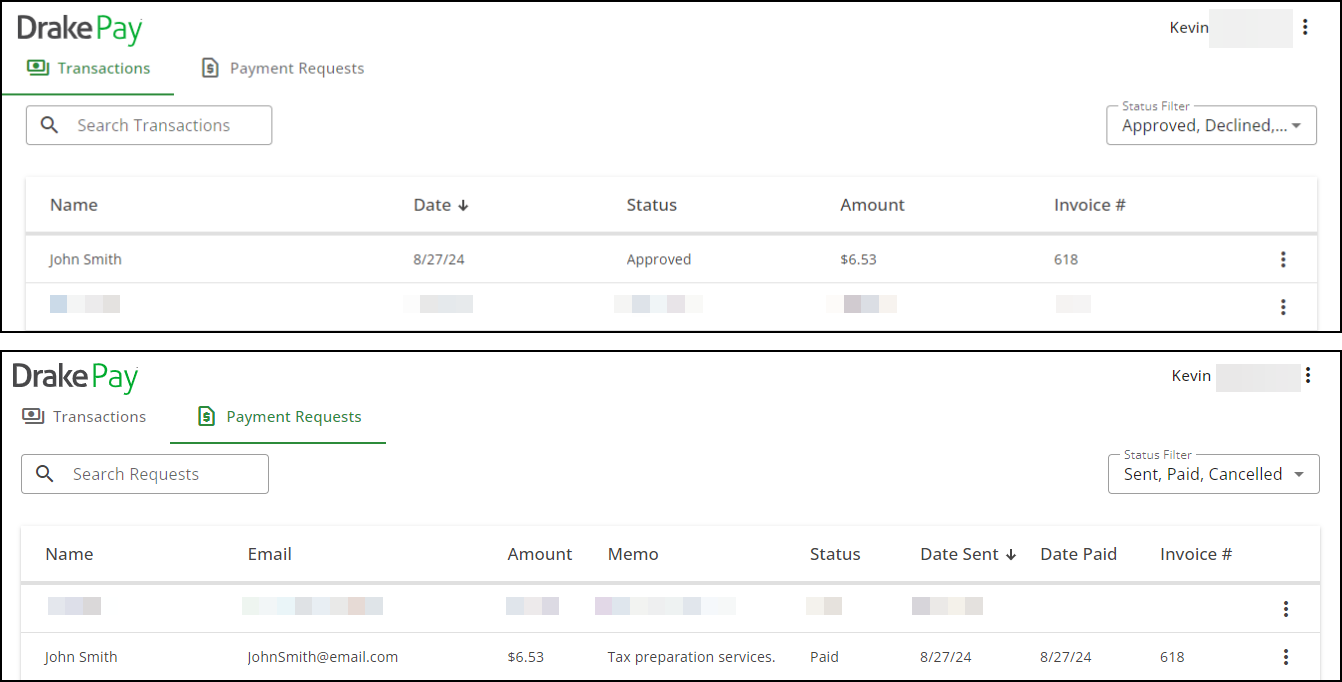Image resolution: width=1342 pixels, height=682 pixels.
Task: Click the search icon beside Search Requests
Action: [45, 473]
